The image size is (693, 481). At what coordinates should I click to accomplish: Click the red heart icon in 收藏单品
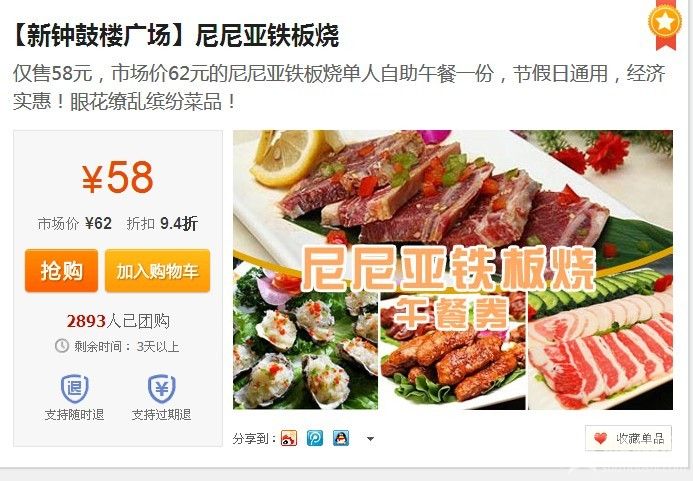[x=600, y=439]
